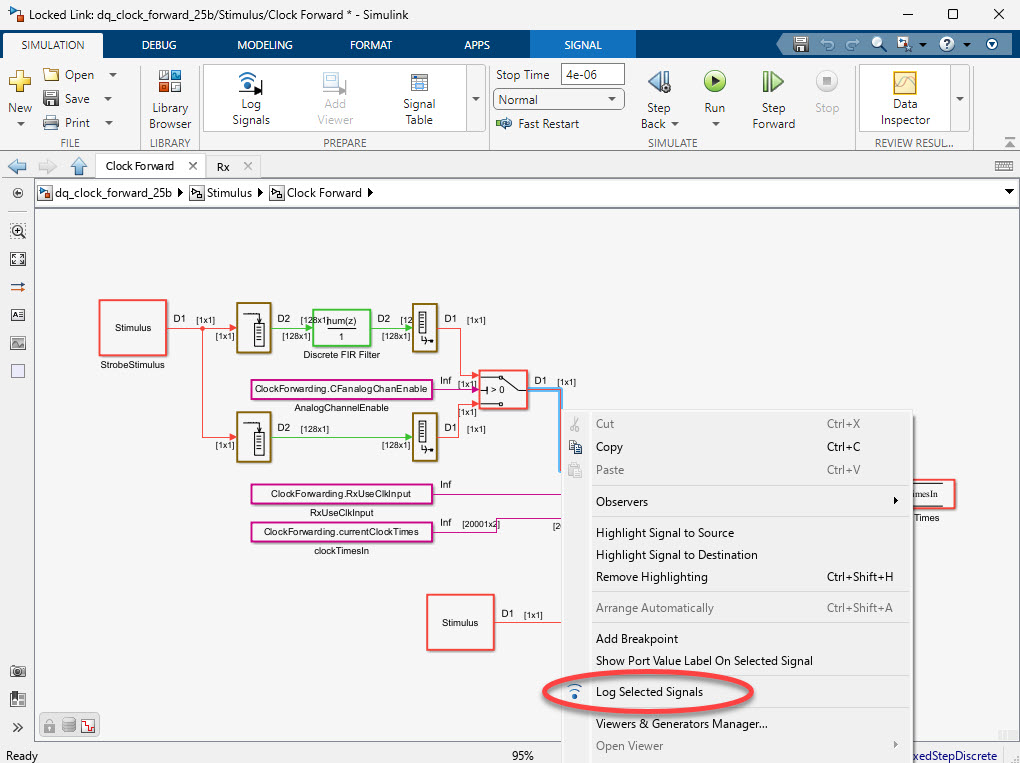Screen dimensions: 1020x763
Task: Run the simulation
Action: point(714,83)
